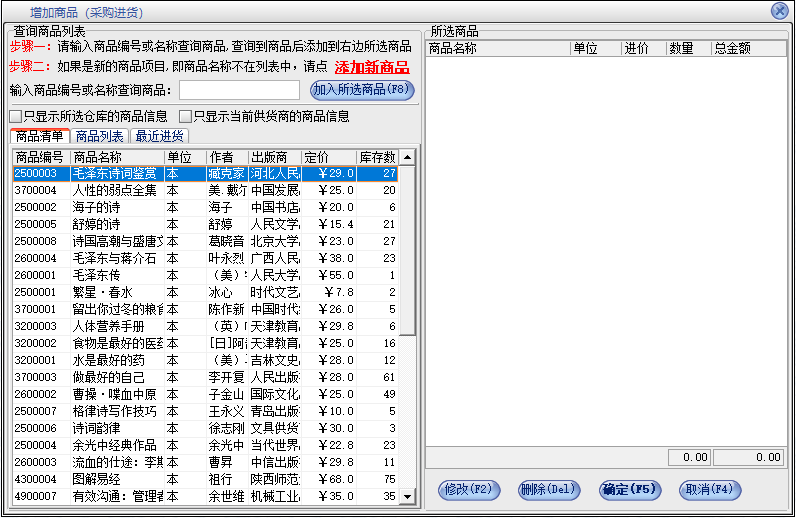Click 总金额 header in selected products
Viewport: 796px width, 518px height.
click(749, 48)
